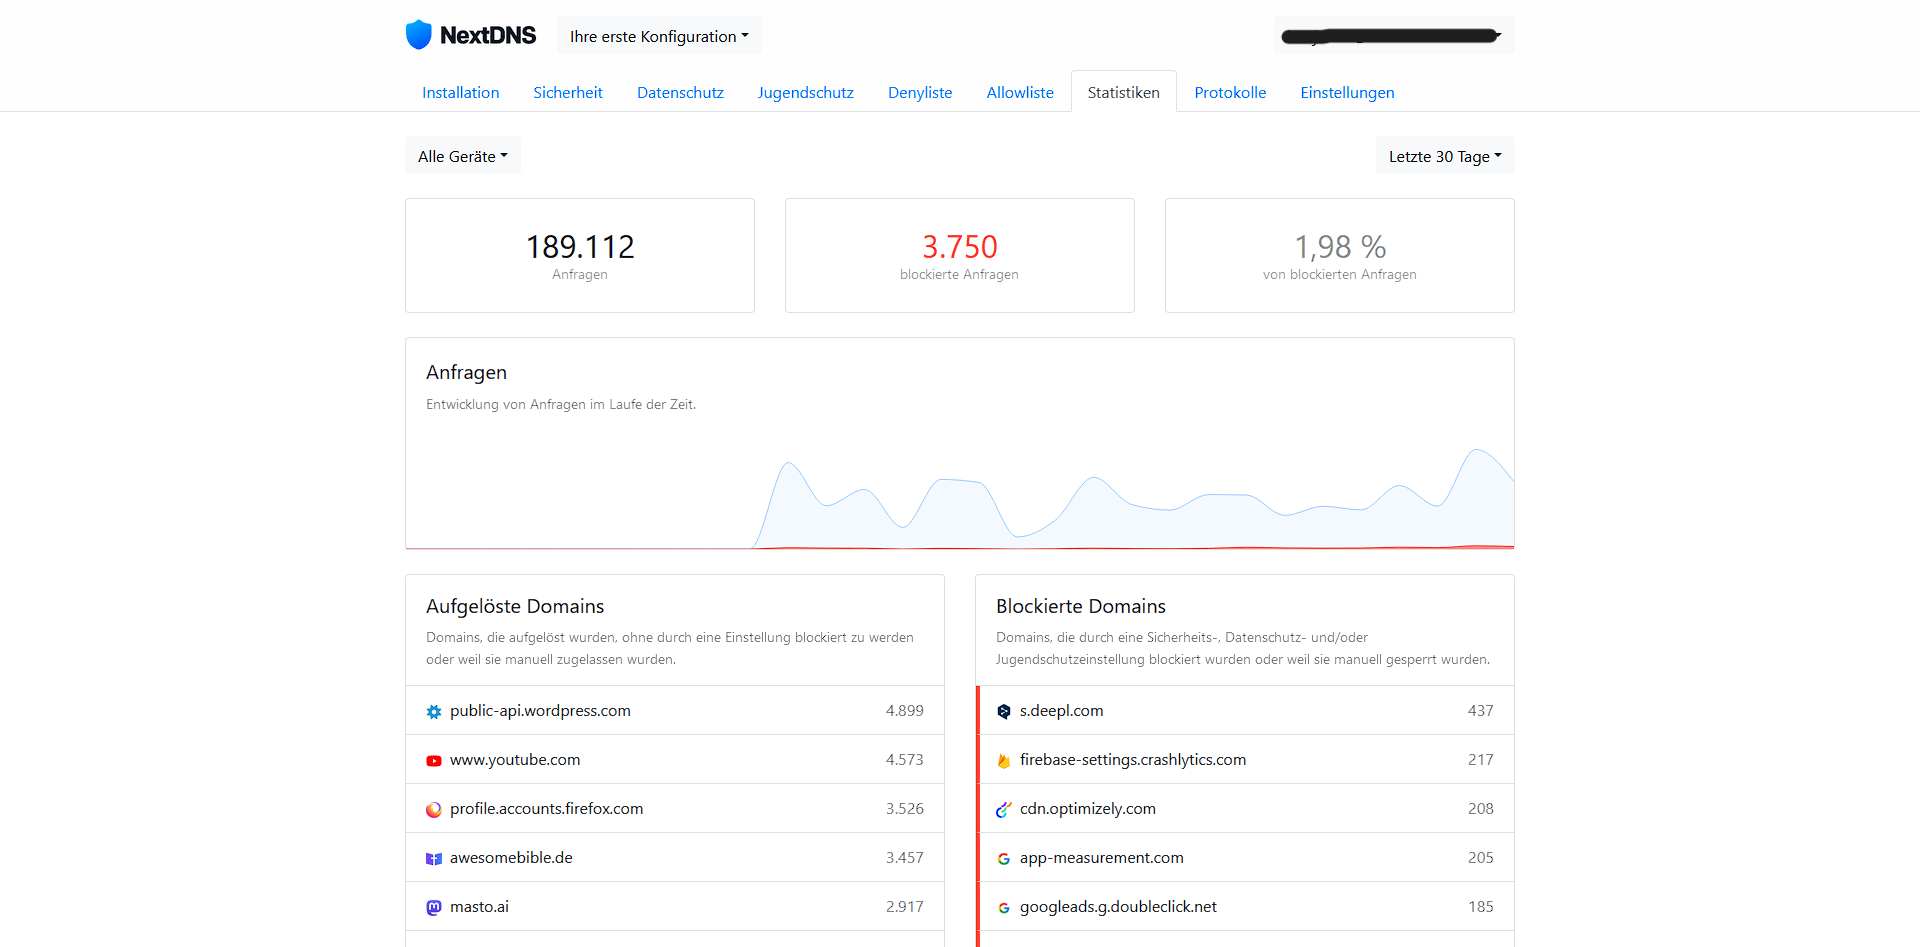Open the 'Ihre erste Konfiguration' dropdown
Image resolution: width=1920 pixels, height=947 pixels.
(659, 36)
